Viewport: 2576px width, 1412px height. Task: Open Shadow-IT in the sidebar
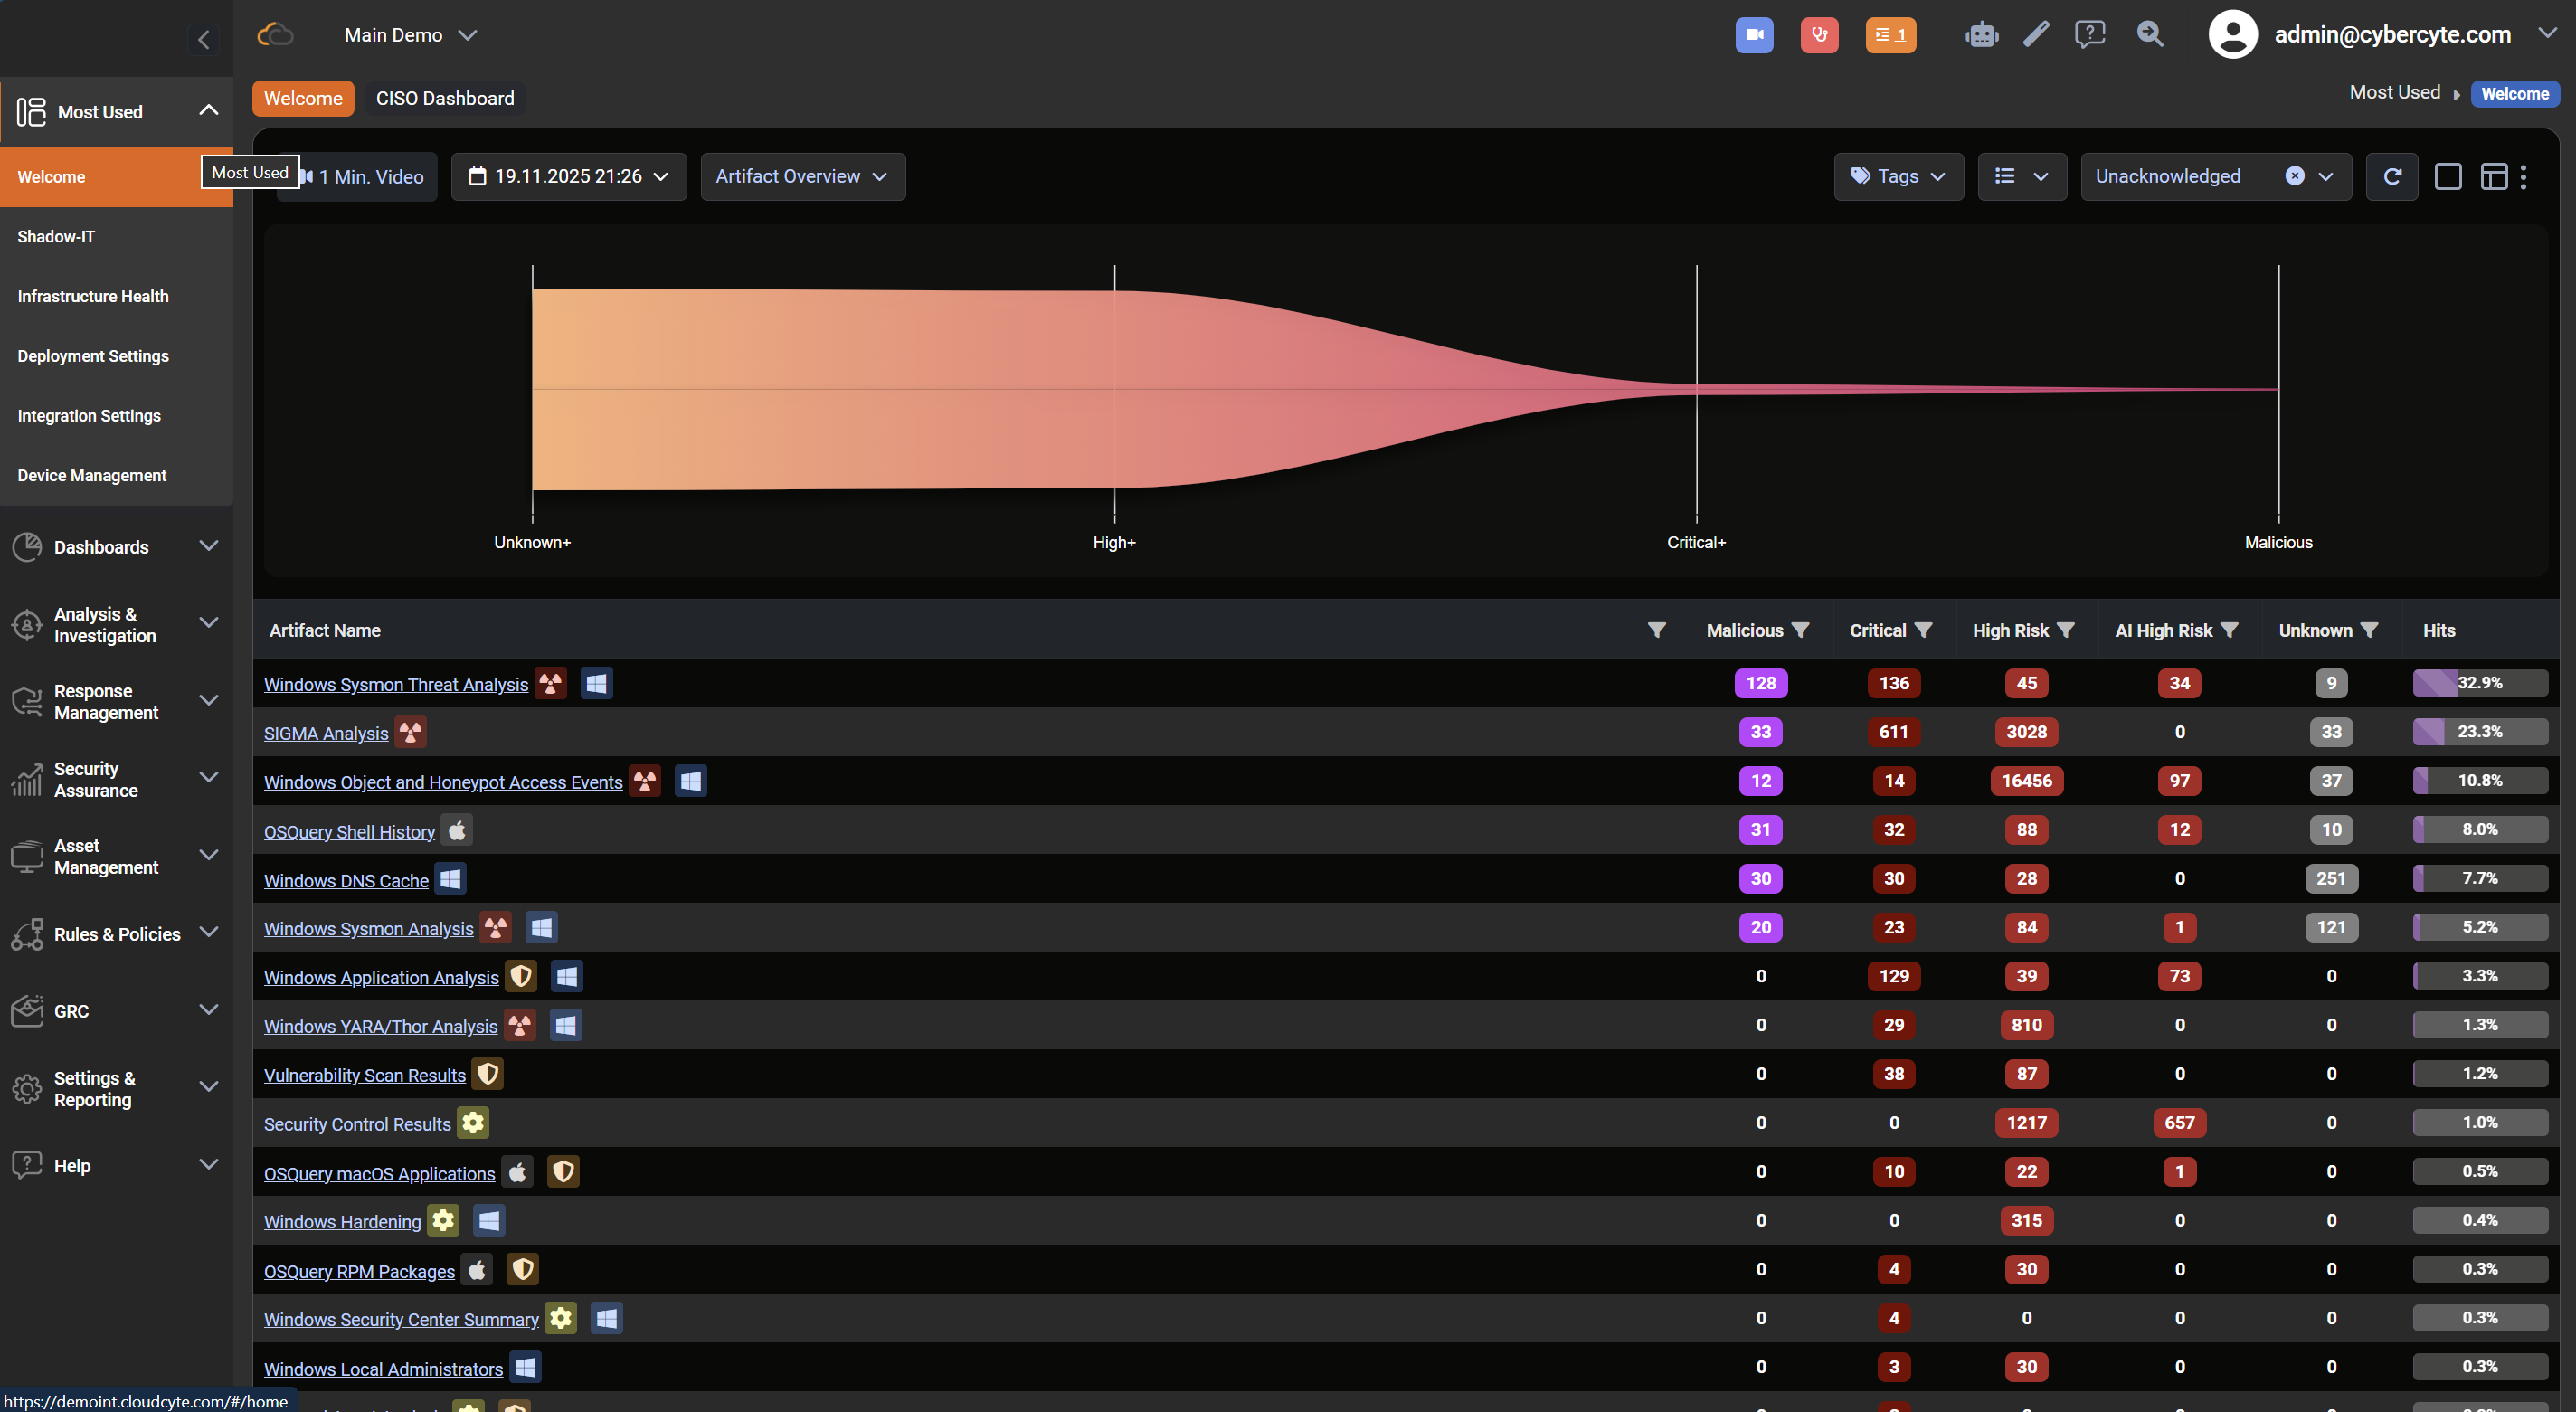(x=56, y=237)
